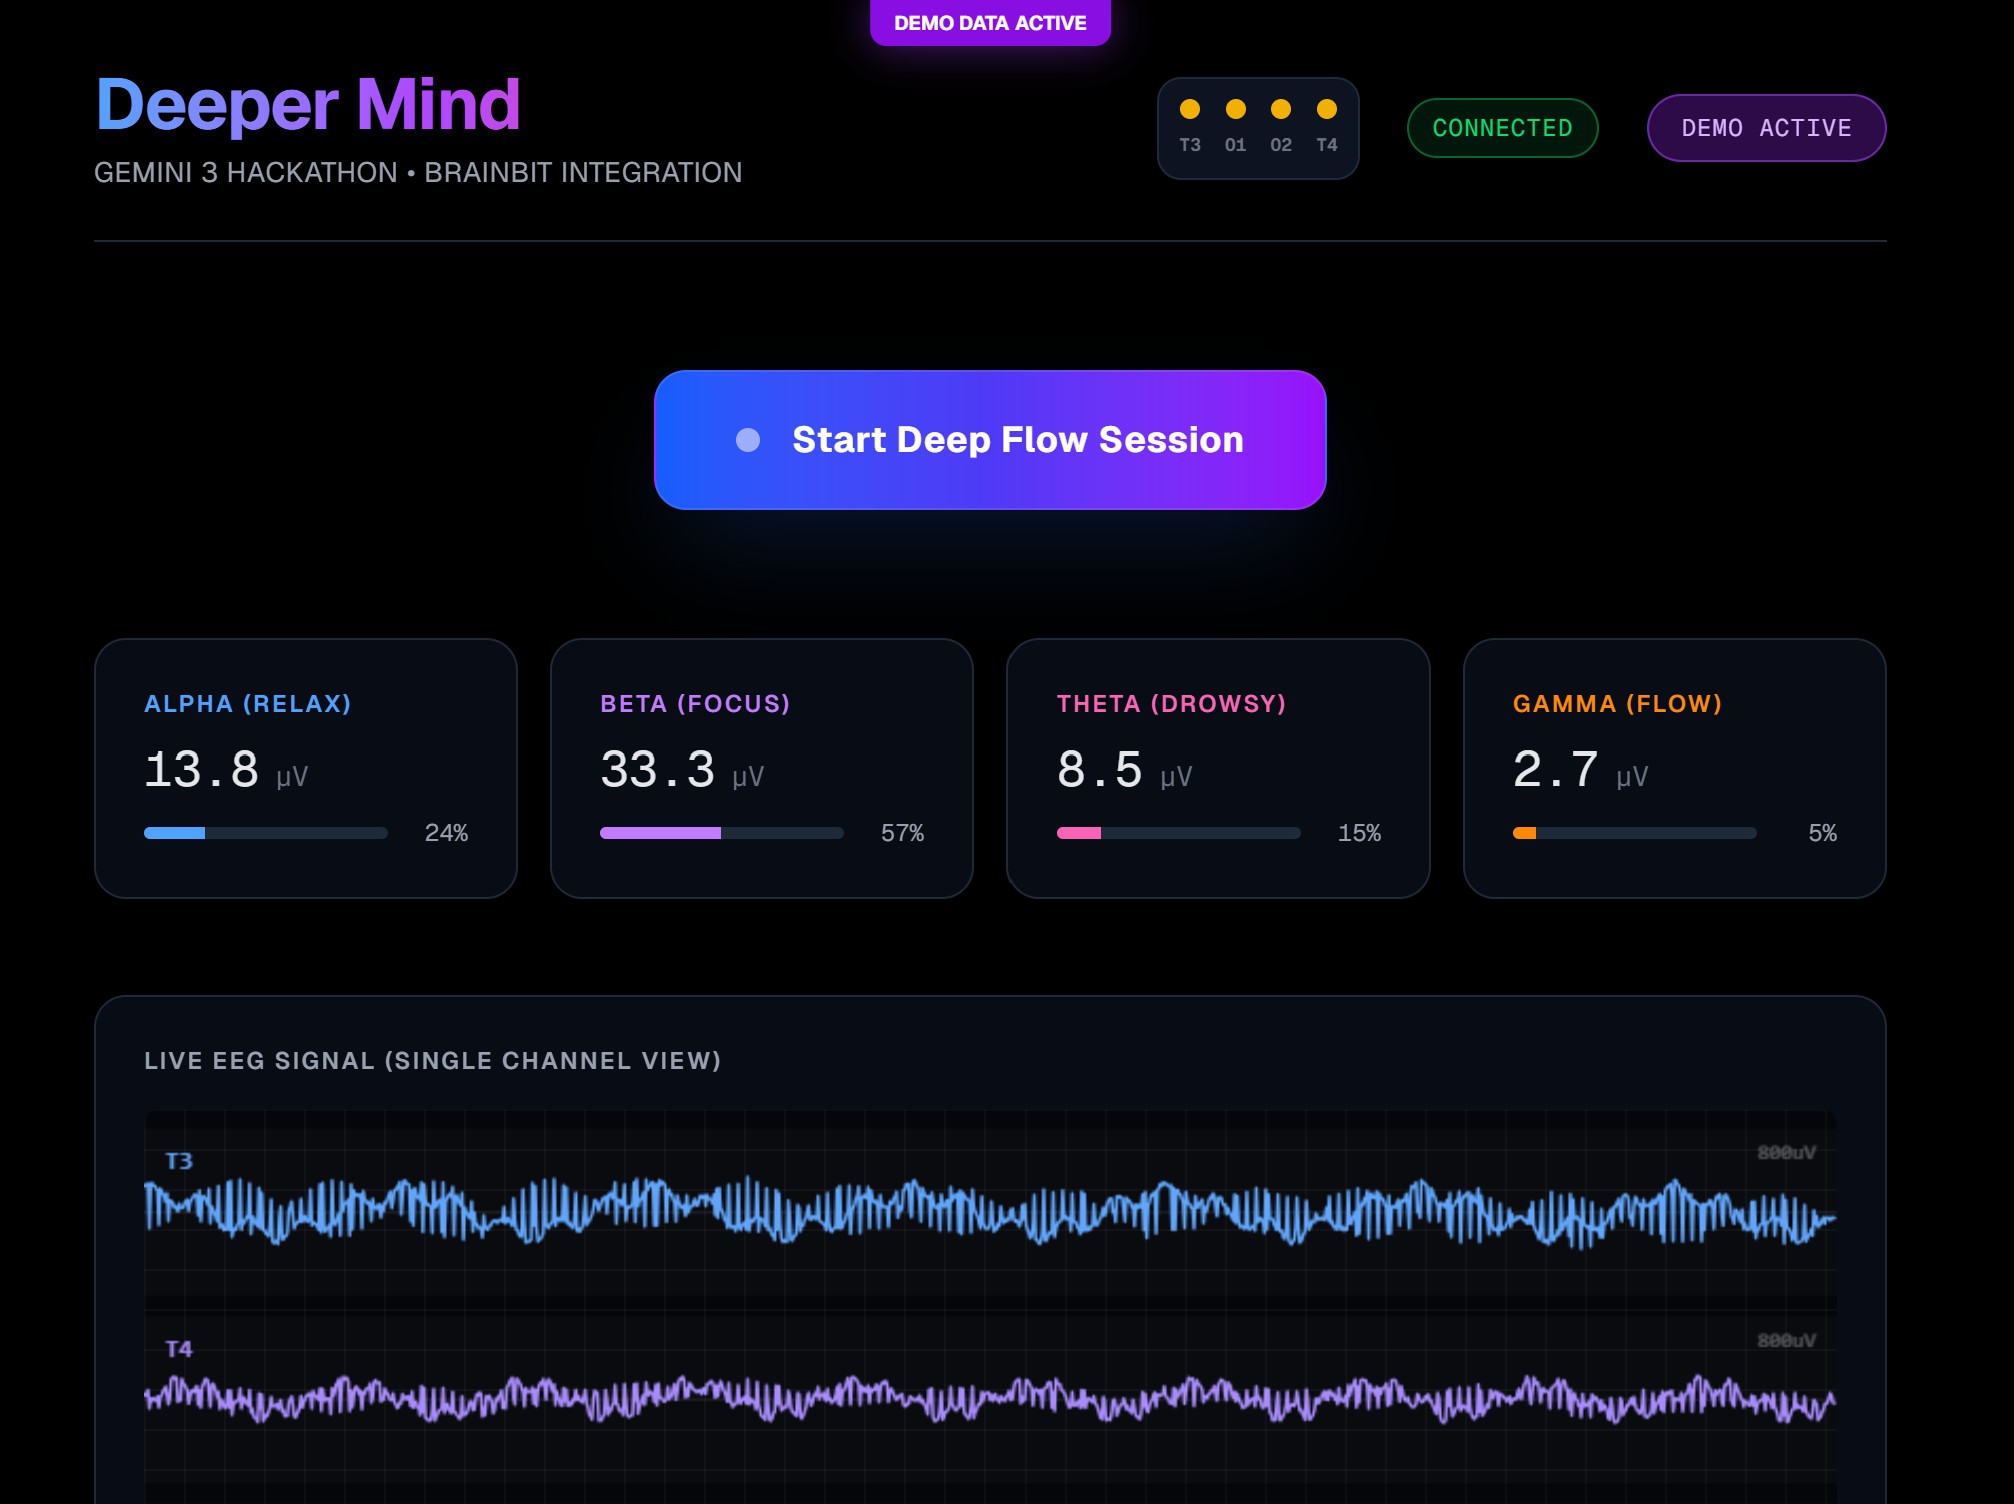
Task: Click the T3 channel label on graph
Action: pyautogui.click(x=179, y=1161)
